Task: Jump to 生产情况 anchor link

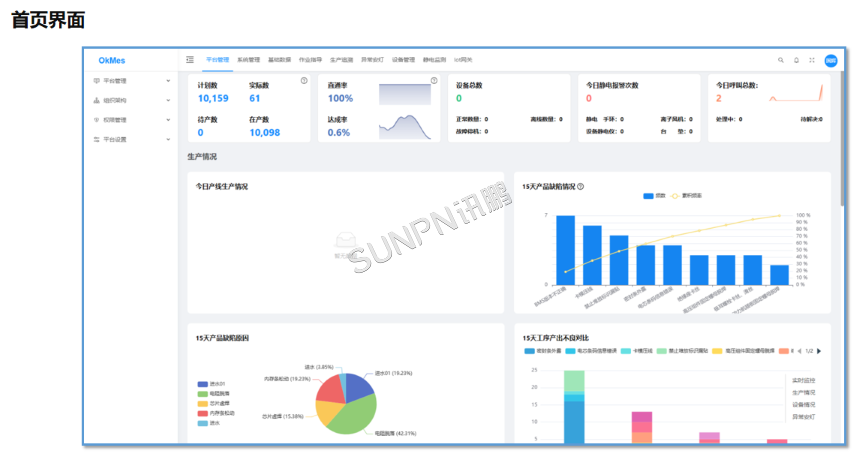Action: click(x=804, y=393)
